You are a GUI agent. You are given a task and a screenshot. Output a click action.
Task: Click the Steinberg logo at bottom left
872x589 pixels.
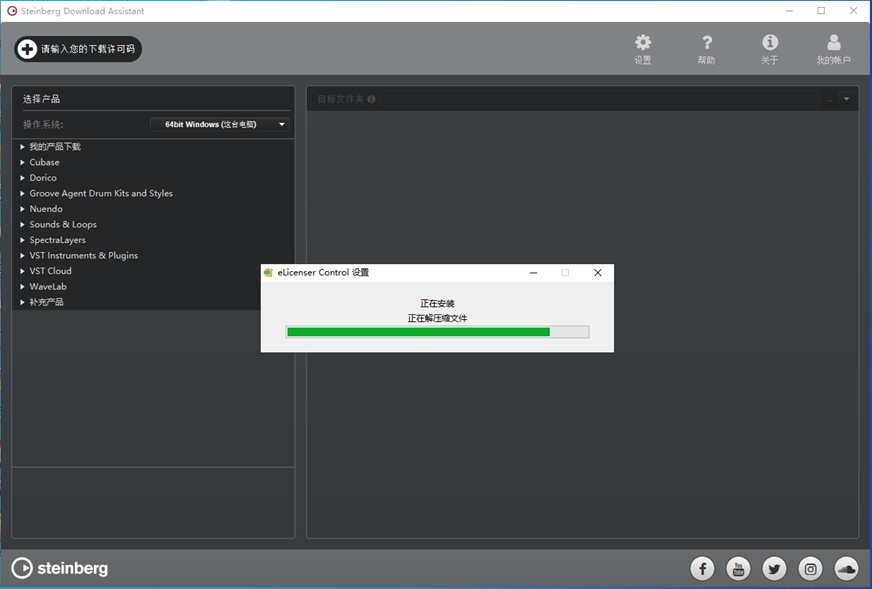tap(60, 569)
